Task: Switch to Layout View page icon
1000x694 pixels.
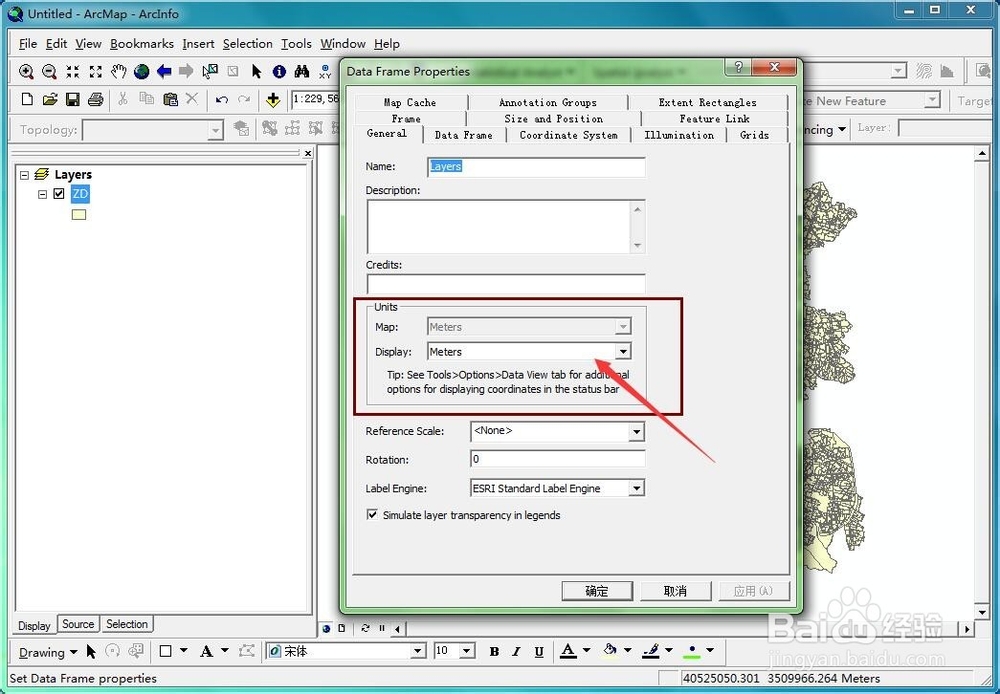Action: click(341, 628)
